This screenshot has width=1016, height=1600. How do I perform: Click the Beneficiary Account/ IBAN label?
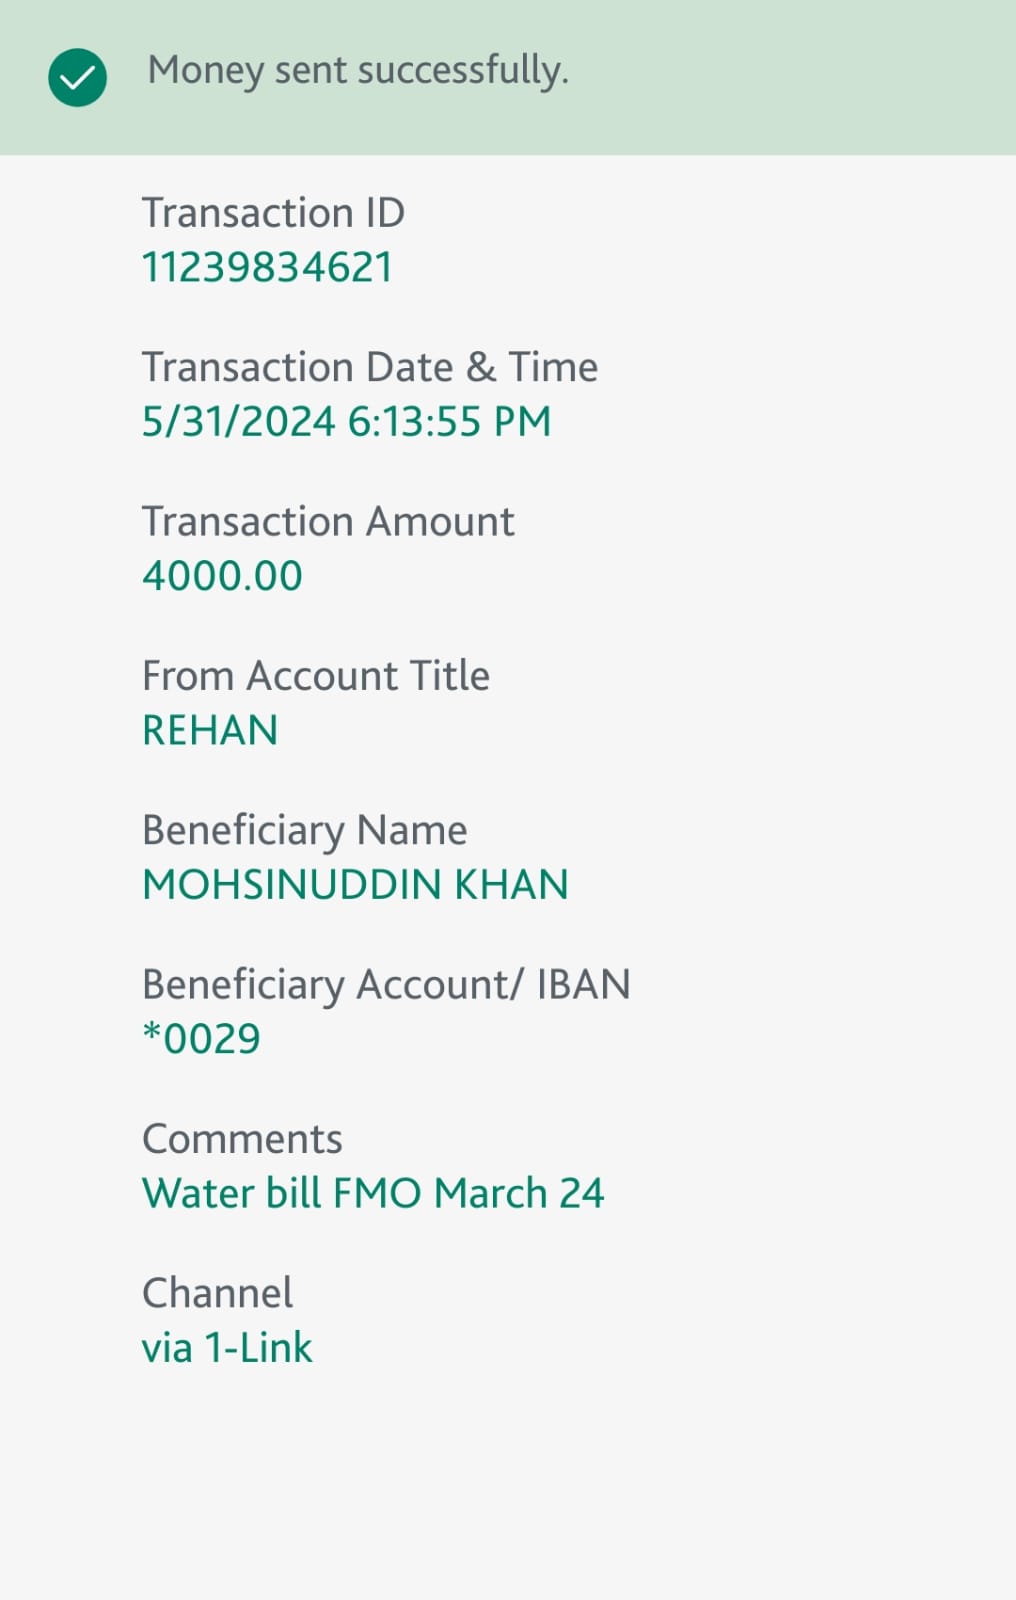[x=386, y=985]
